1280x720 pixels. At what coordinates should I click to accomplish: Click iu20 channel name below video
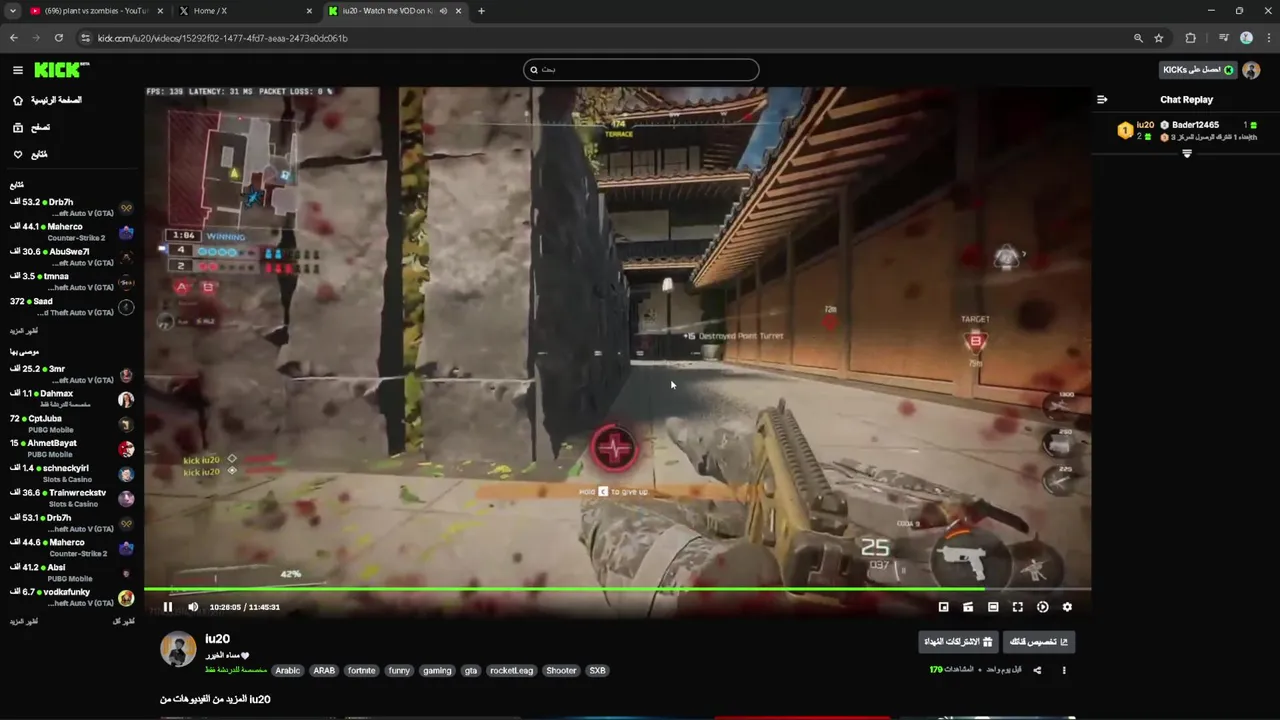(217, 639)
